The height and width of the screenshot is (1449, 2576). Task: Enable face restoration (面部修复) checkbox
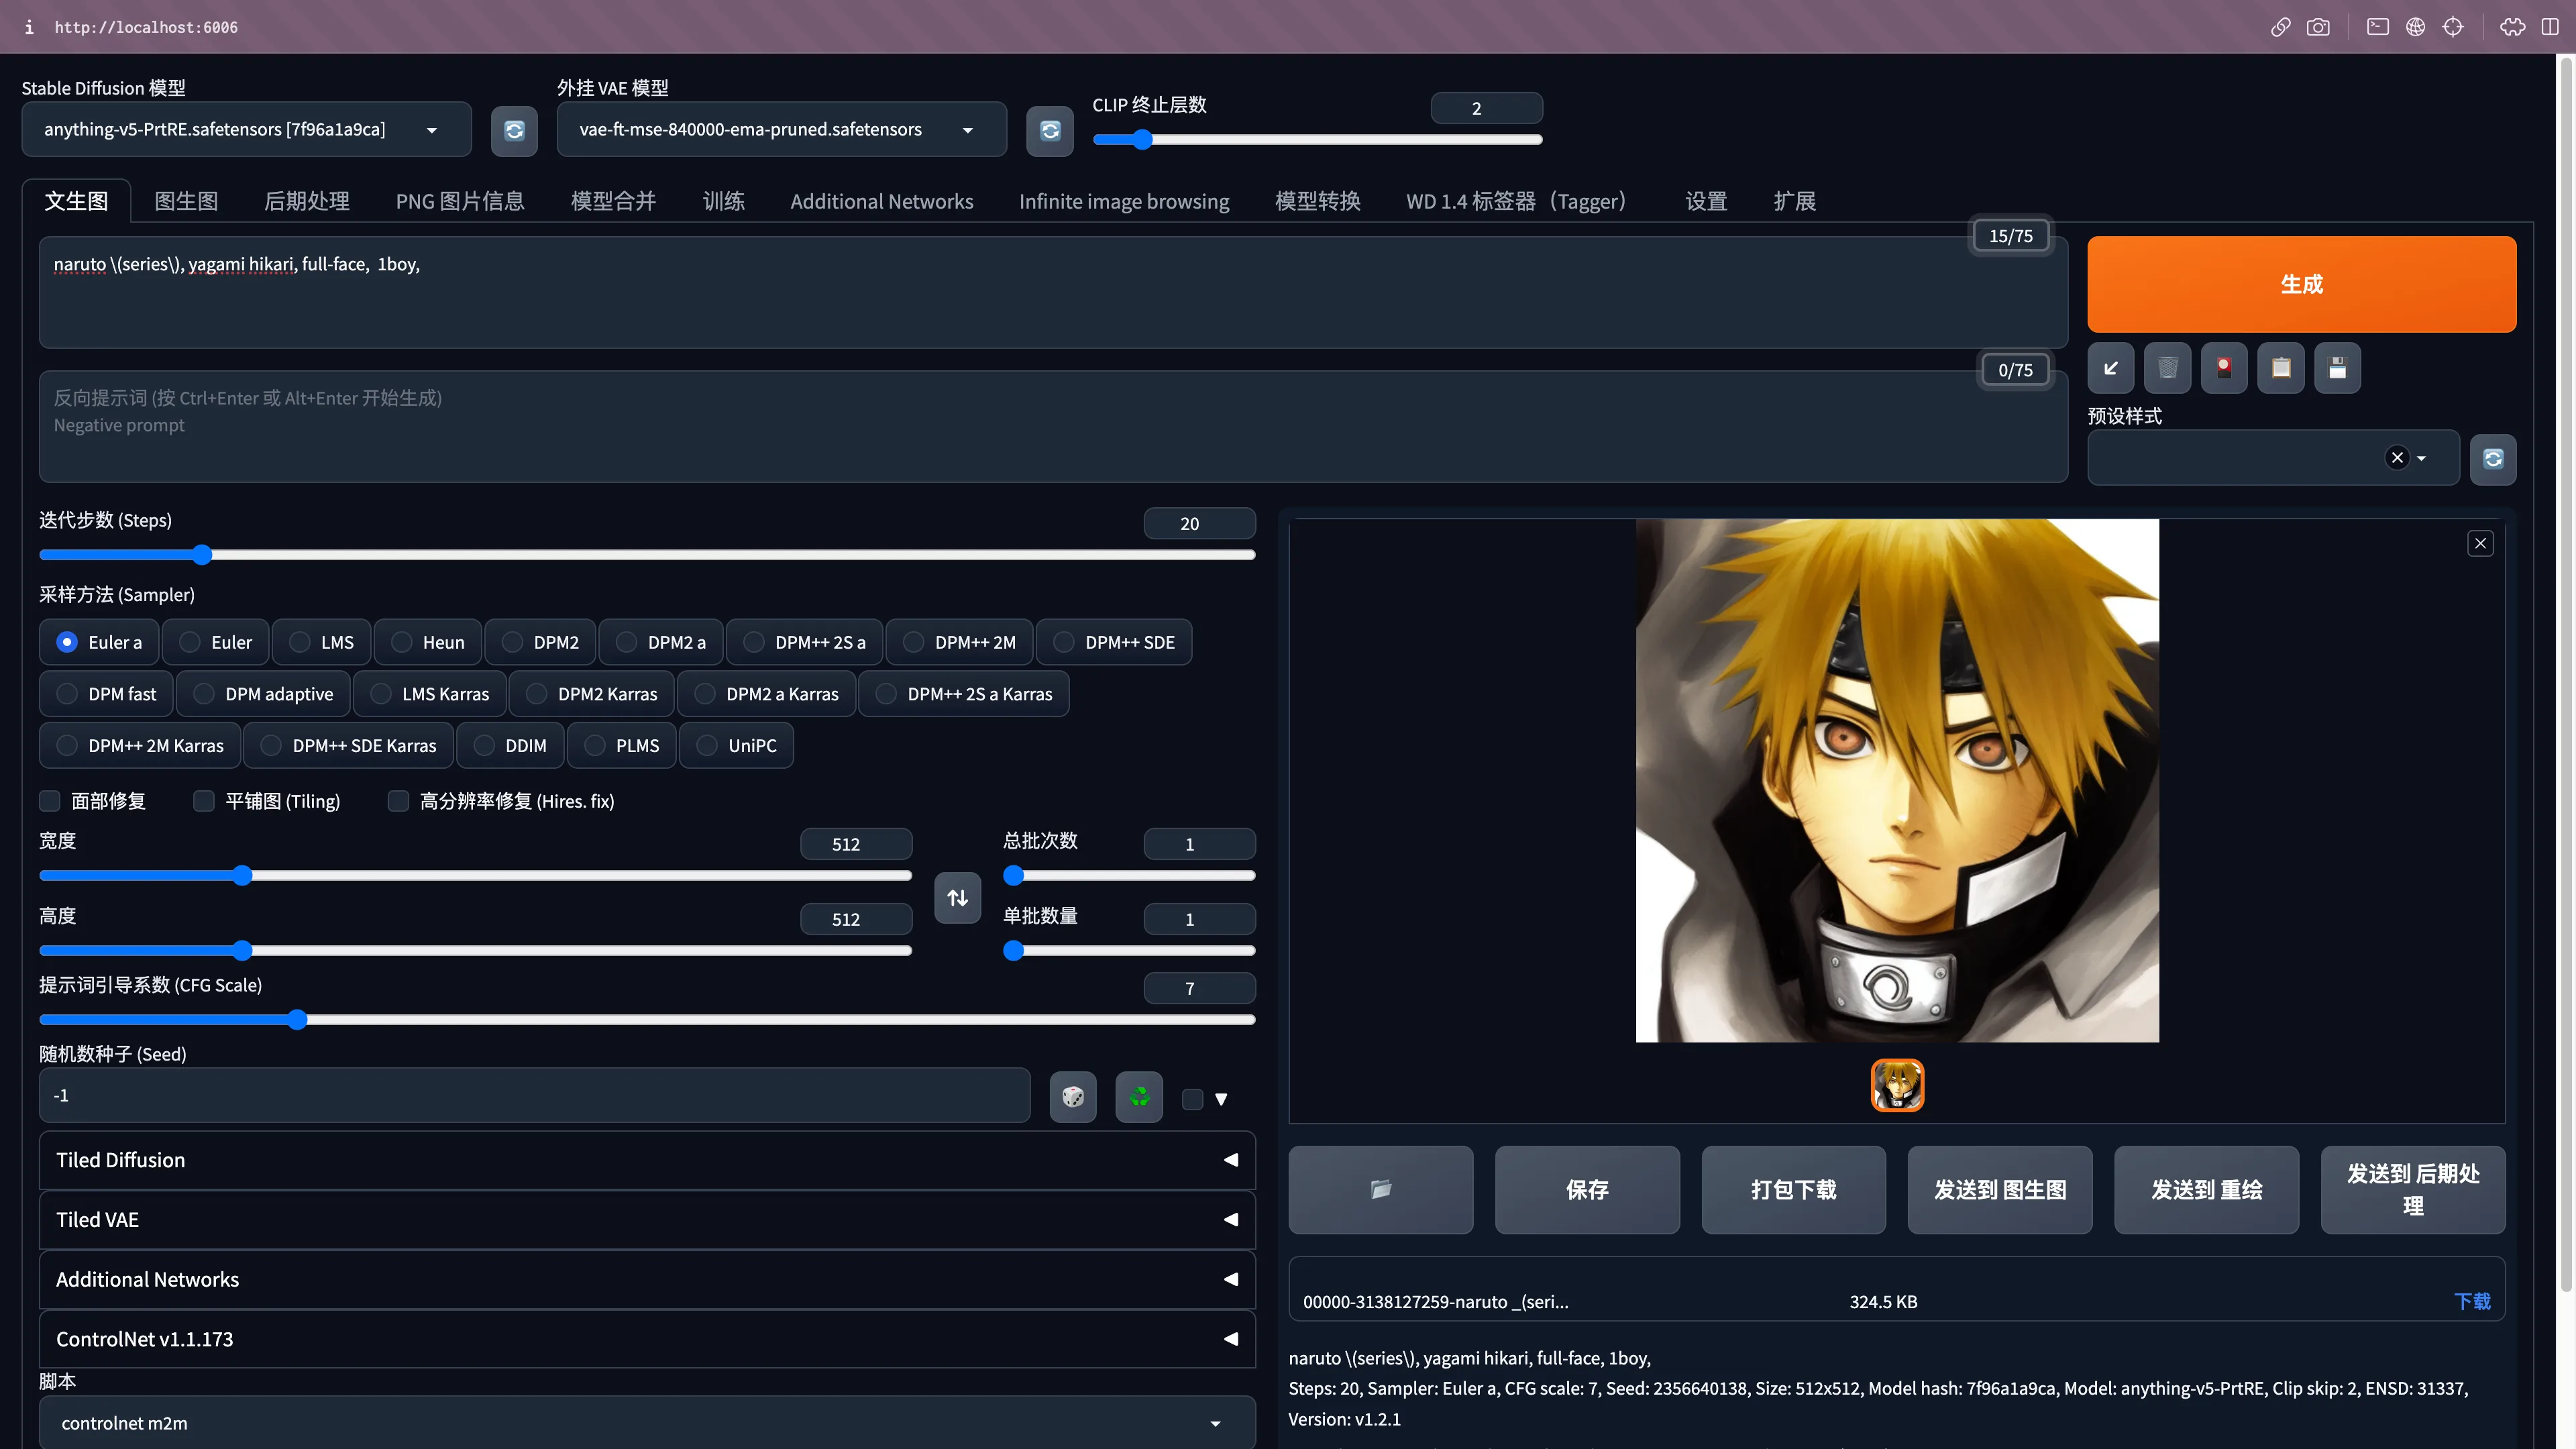[x=50, y=801]
